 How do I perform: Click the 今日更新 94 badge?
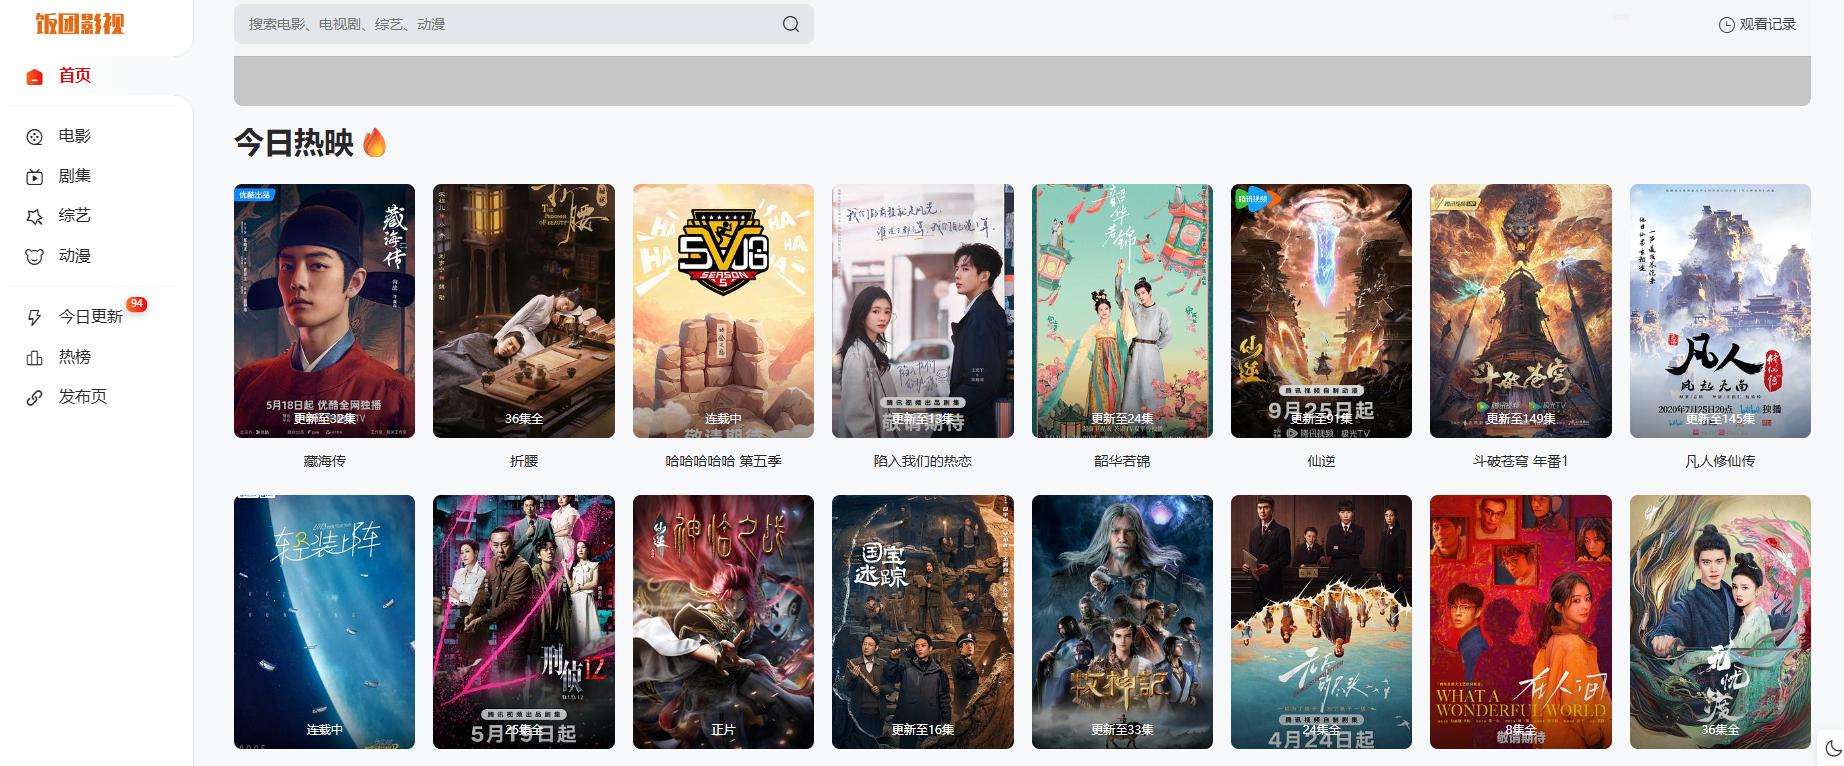click(x=137, y=304)
